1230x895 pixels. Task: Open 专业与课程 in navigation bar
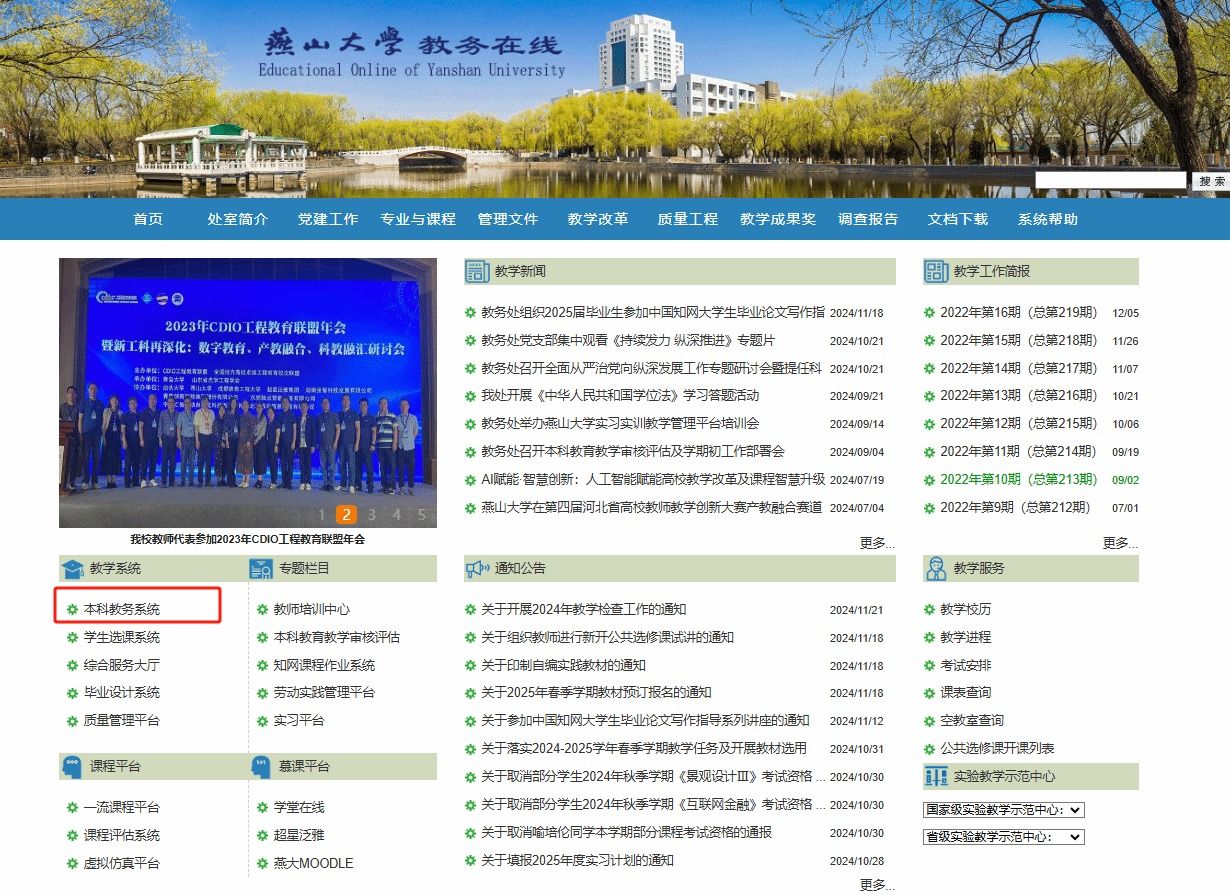417,219
